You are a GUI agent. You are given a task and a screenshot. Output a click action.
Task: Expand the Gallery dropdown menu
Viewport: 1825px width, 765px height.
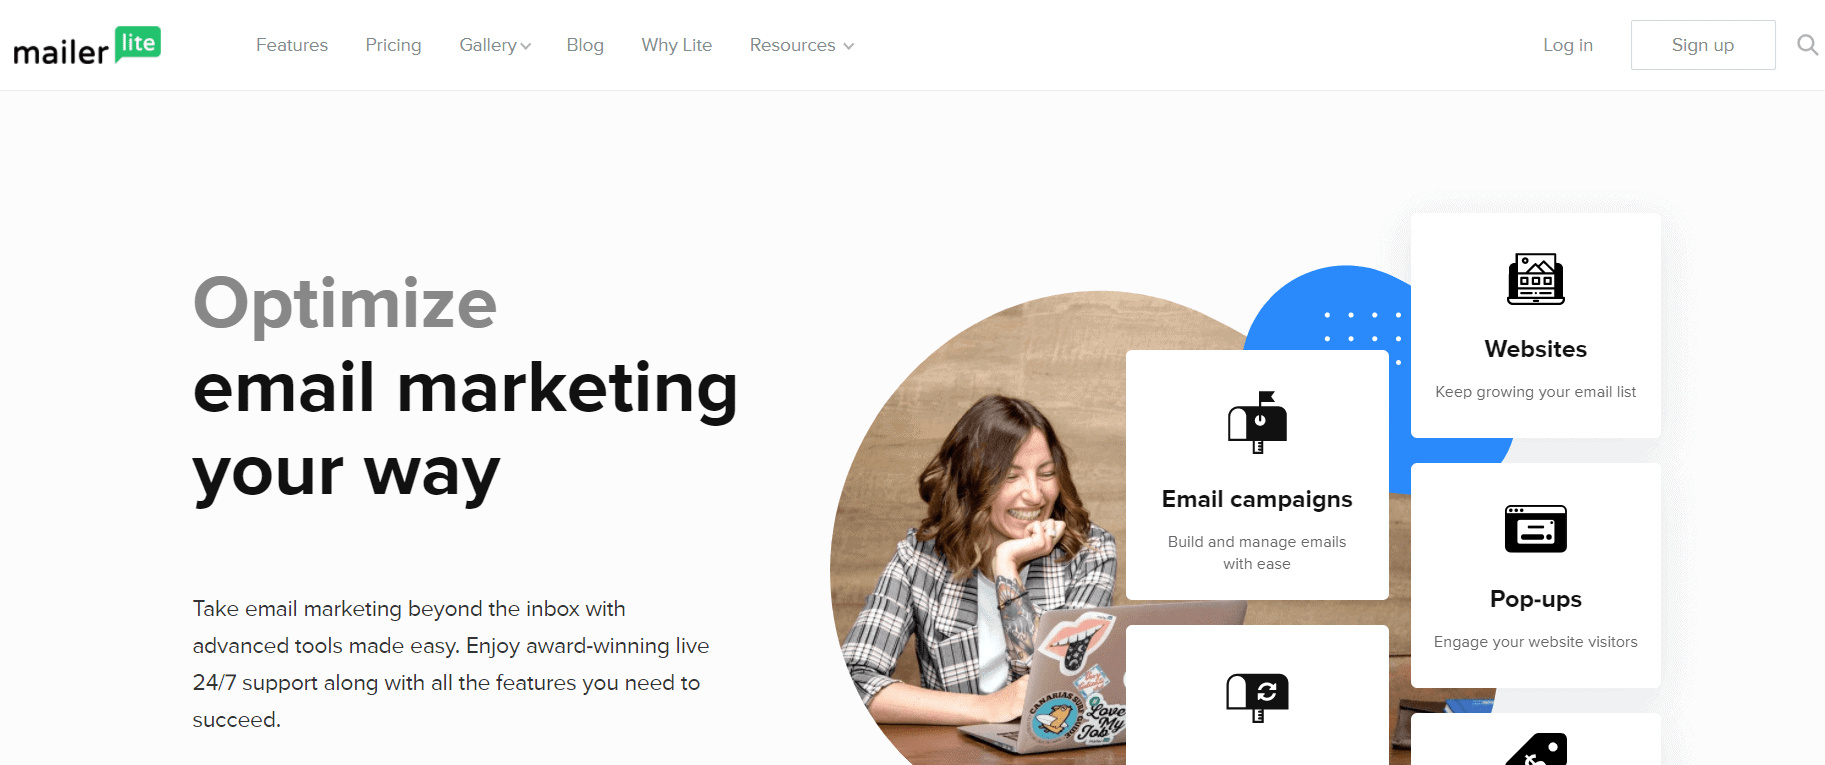click(x=495, y=45)
